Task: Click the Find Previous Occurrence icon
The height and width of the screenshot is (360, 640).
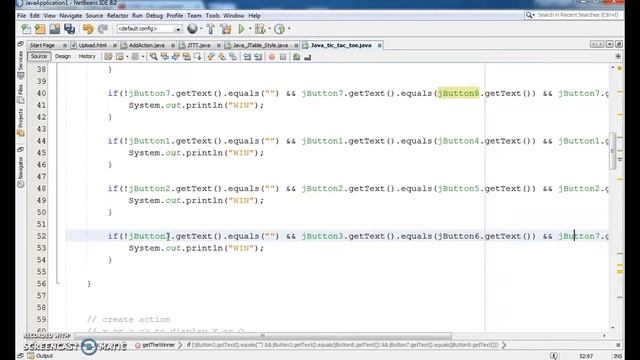Action: coord(164,57)
